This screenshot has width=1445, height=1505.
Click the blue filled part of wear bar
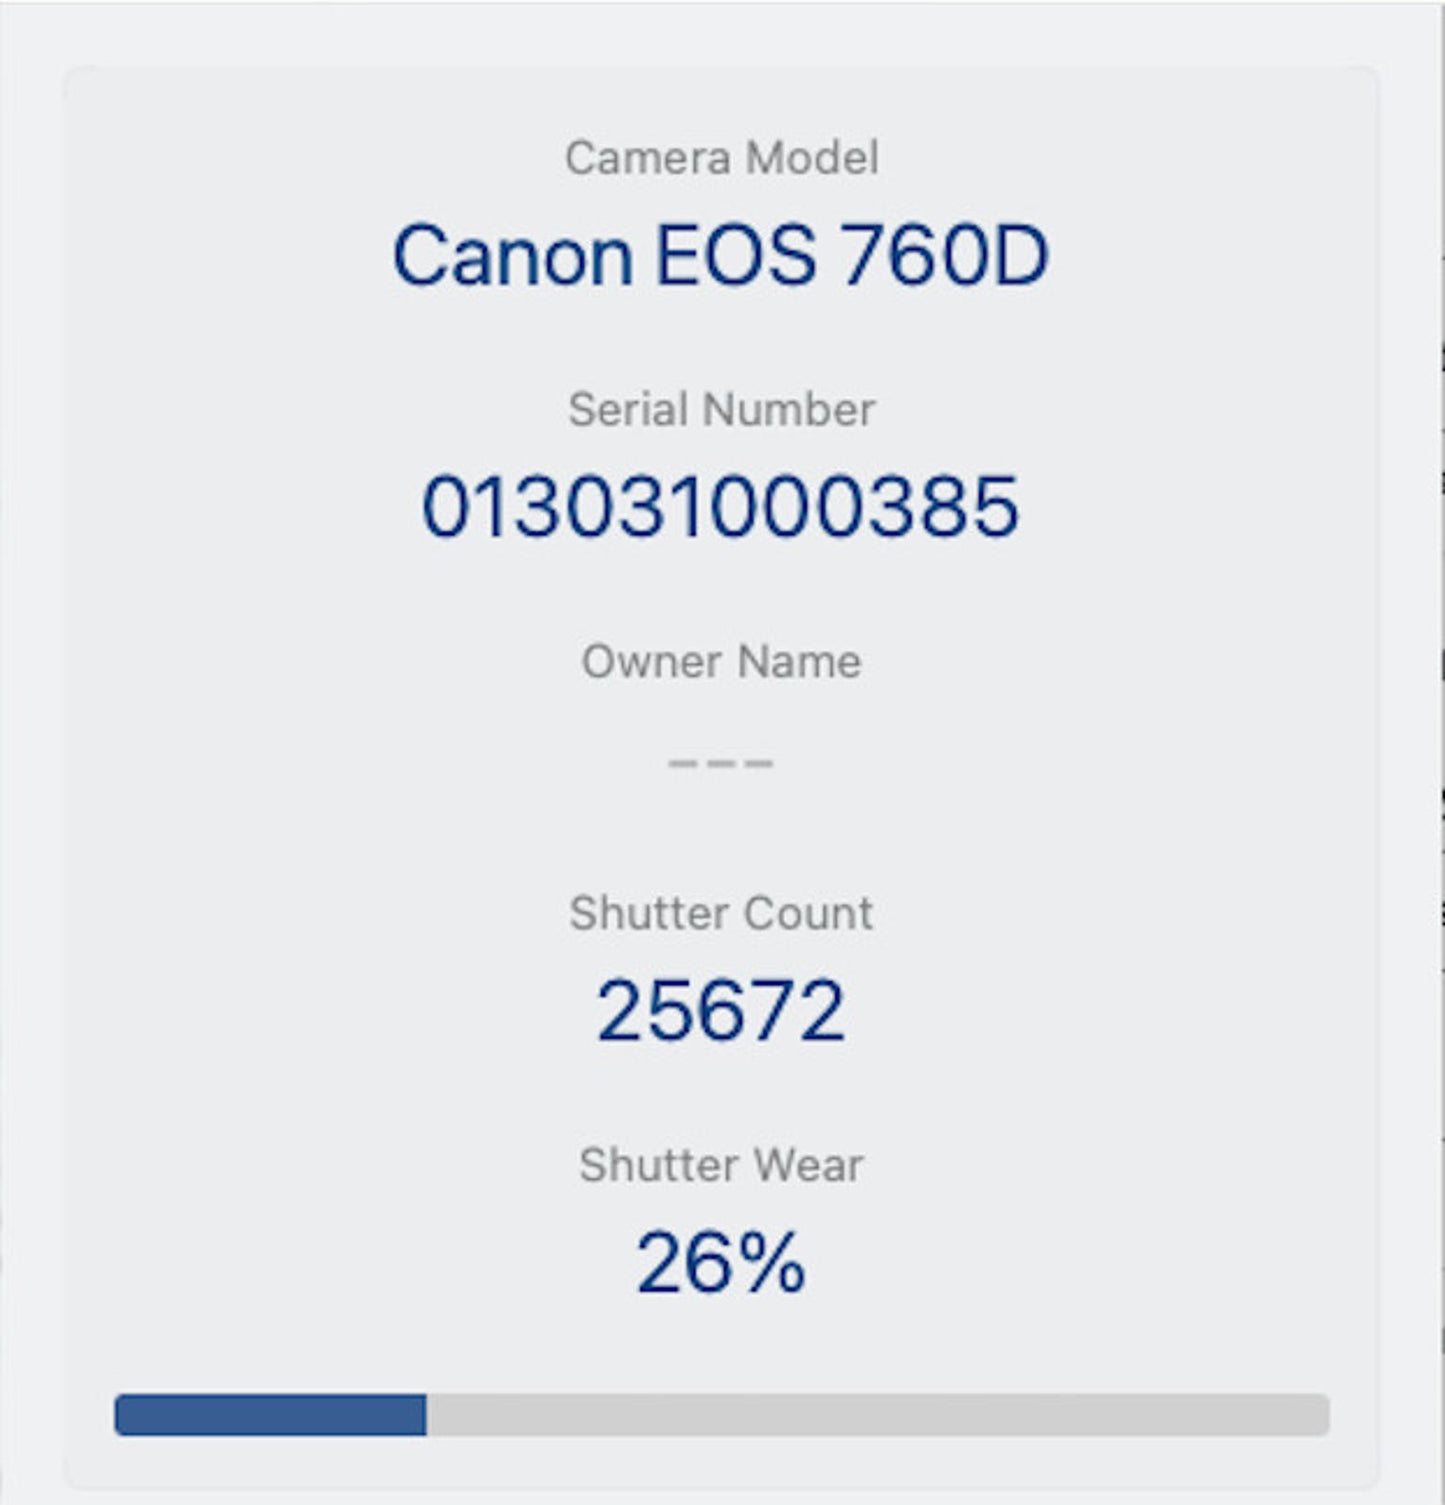[x=270, y=1415]
